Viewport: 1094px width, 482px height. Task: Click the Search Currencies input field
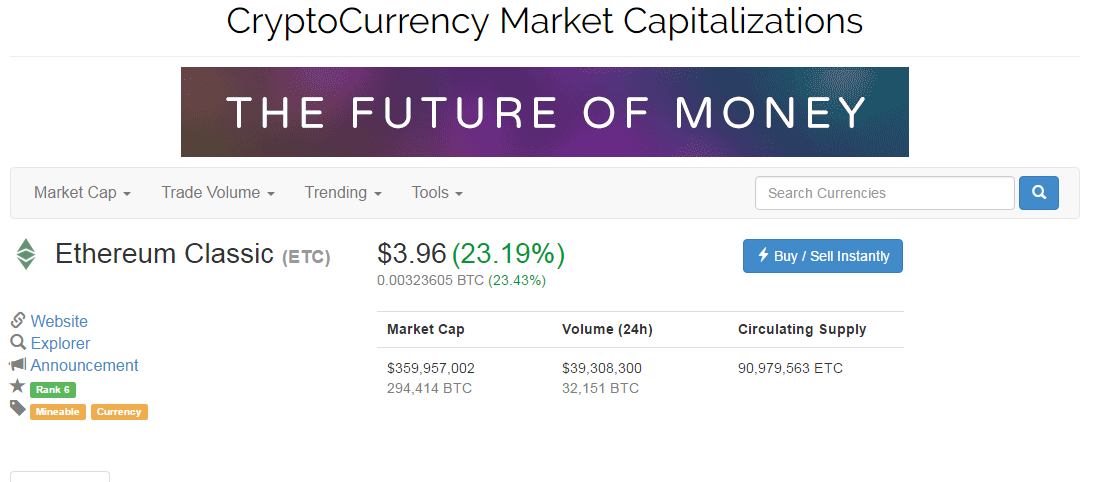pyautogui.click(x=884, y=193)
